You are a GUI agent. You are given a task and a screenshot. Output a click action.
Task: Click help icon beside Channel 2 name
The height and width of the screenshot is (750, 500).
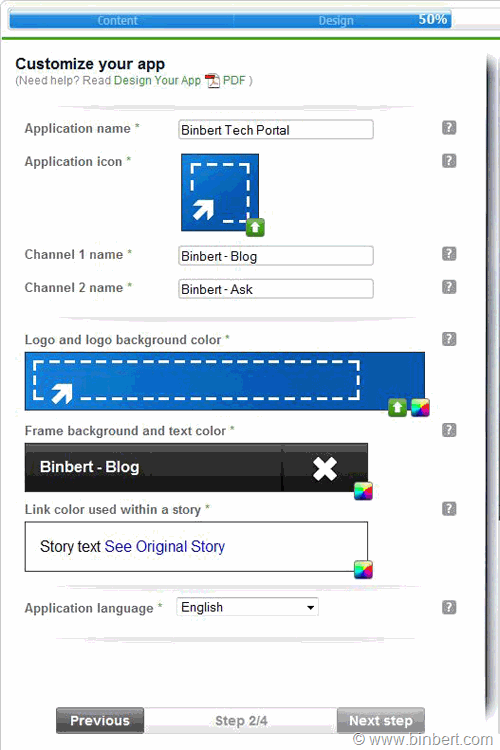[449, 287]
